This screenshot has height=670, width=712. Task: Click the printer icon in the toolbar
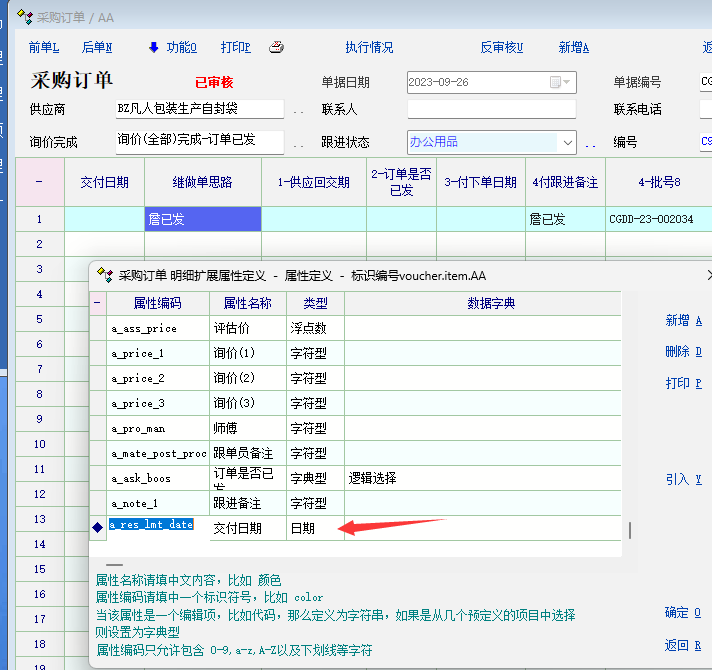[x=277, y=47]
